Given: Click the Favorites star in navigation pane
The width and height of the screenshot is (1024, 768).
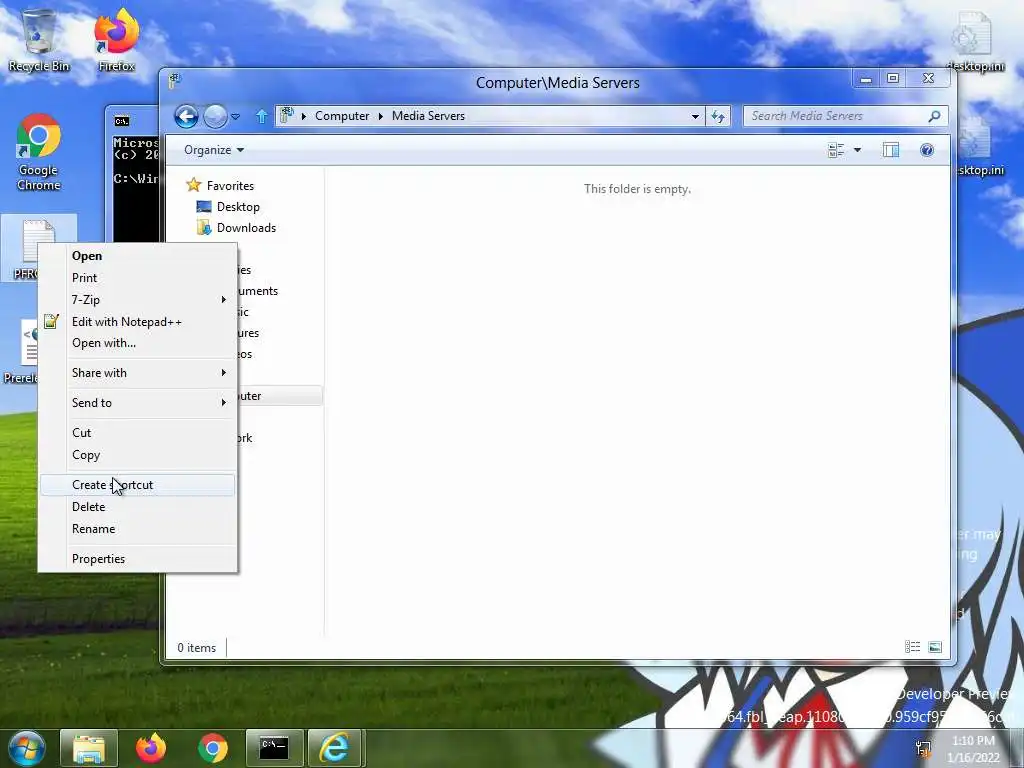Looking at the screenshot, I should 193,185.
